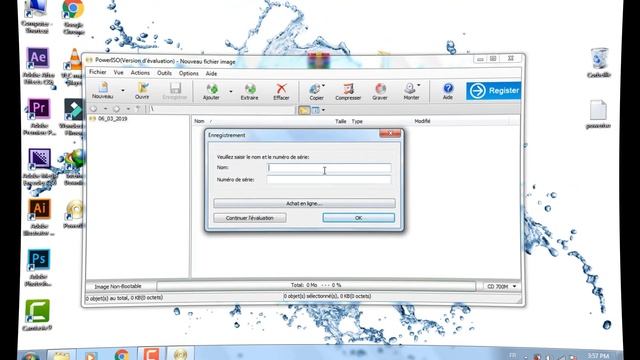Go up one folder level
The height and width of the screenshot is (360, 640).
click(138, 109)
